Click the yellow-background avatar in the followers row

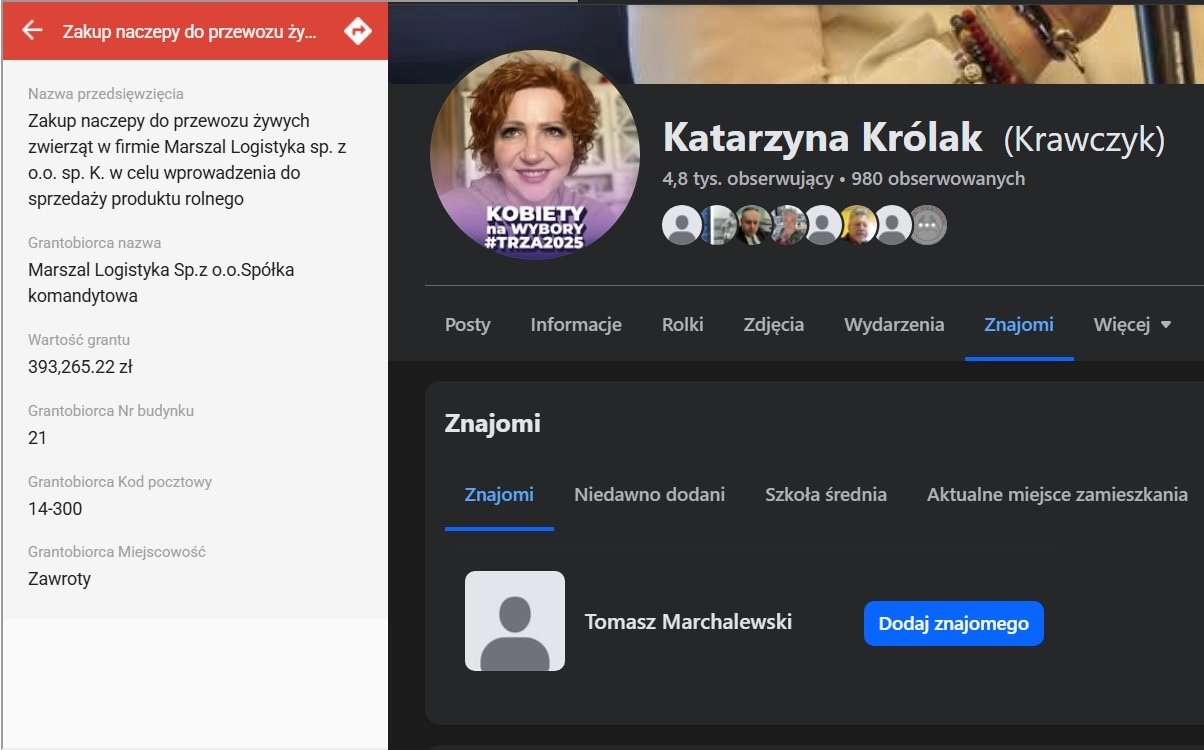pos(857,225)
